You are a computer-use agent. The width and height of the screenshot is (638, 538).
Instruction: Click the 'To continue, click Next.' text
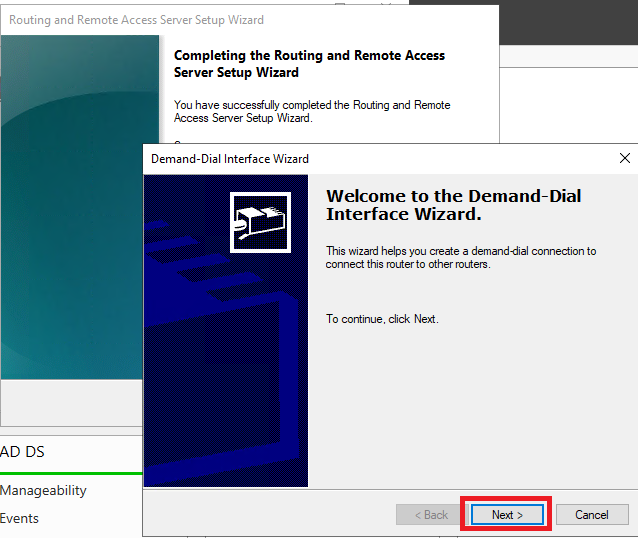[x=382, y=319]
